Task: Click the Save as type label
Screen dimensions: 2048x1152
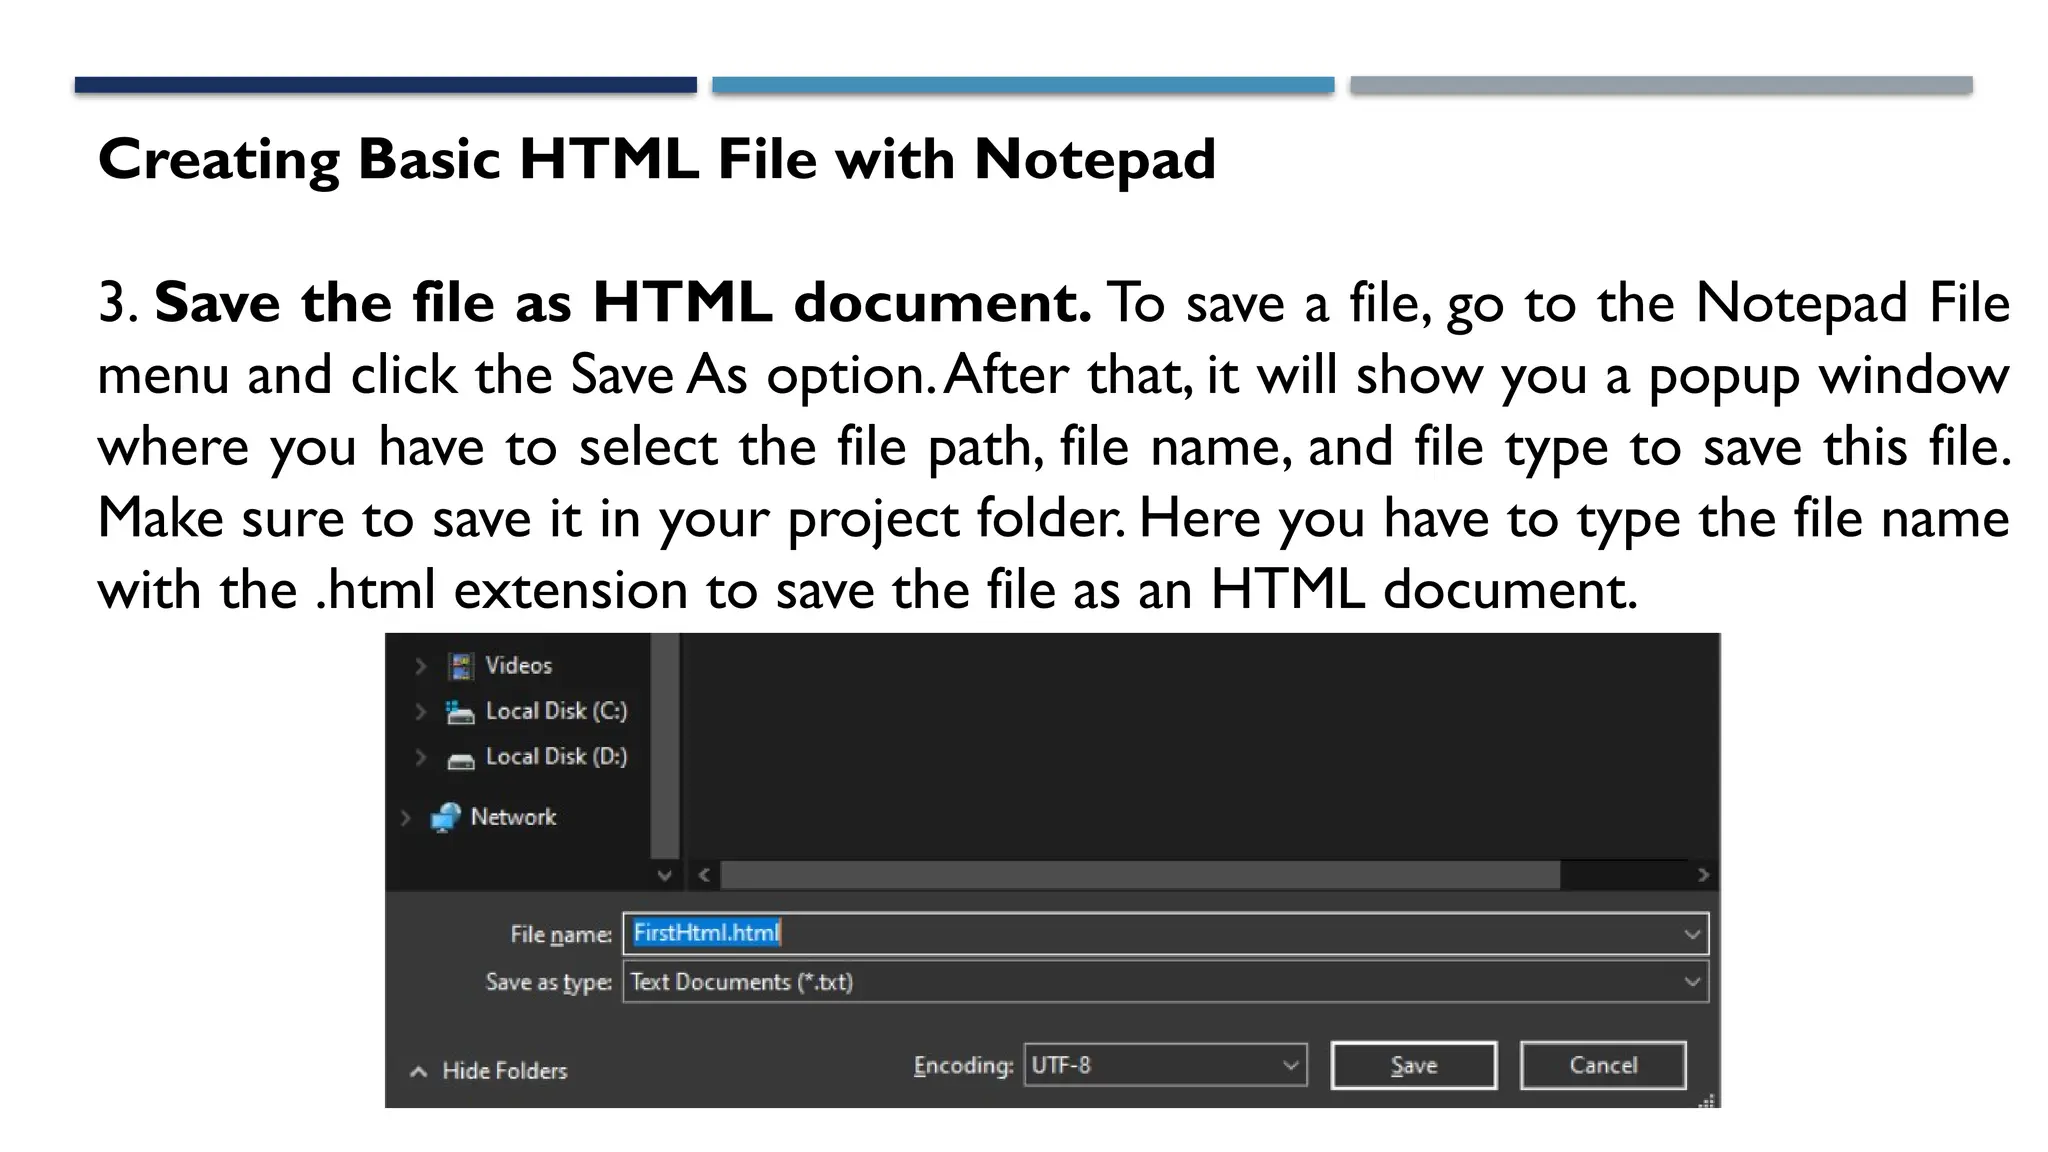Action: pos(549,982)
